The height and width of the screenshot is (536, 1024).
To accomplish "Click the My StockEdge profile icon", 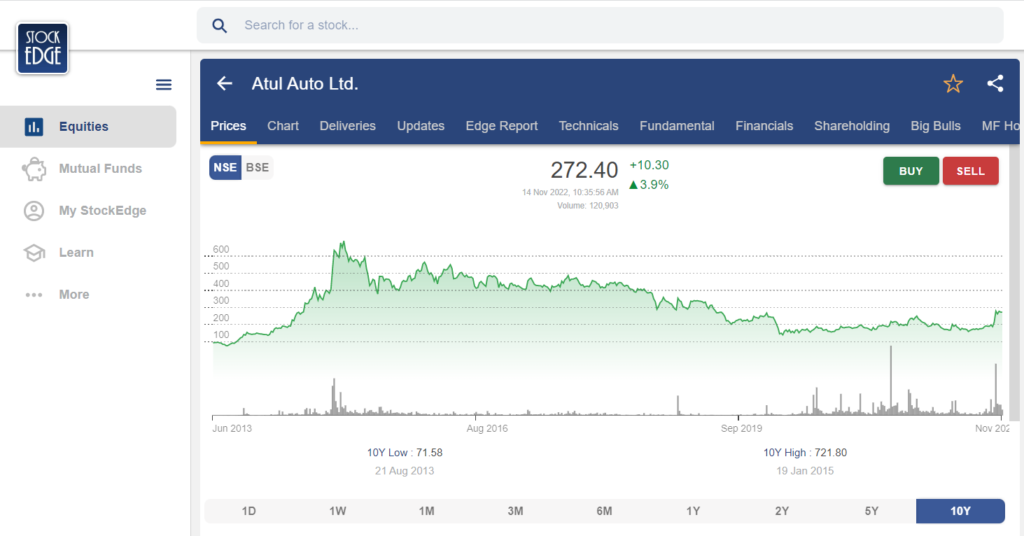I will pyautogui.click(x=34, y=211).
